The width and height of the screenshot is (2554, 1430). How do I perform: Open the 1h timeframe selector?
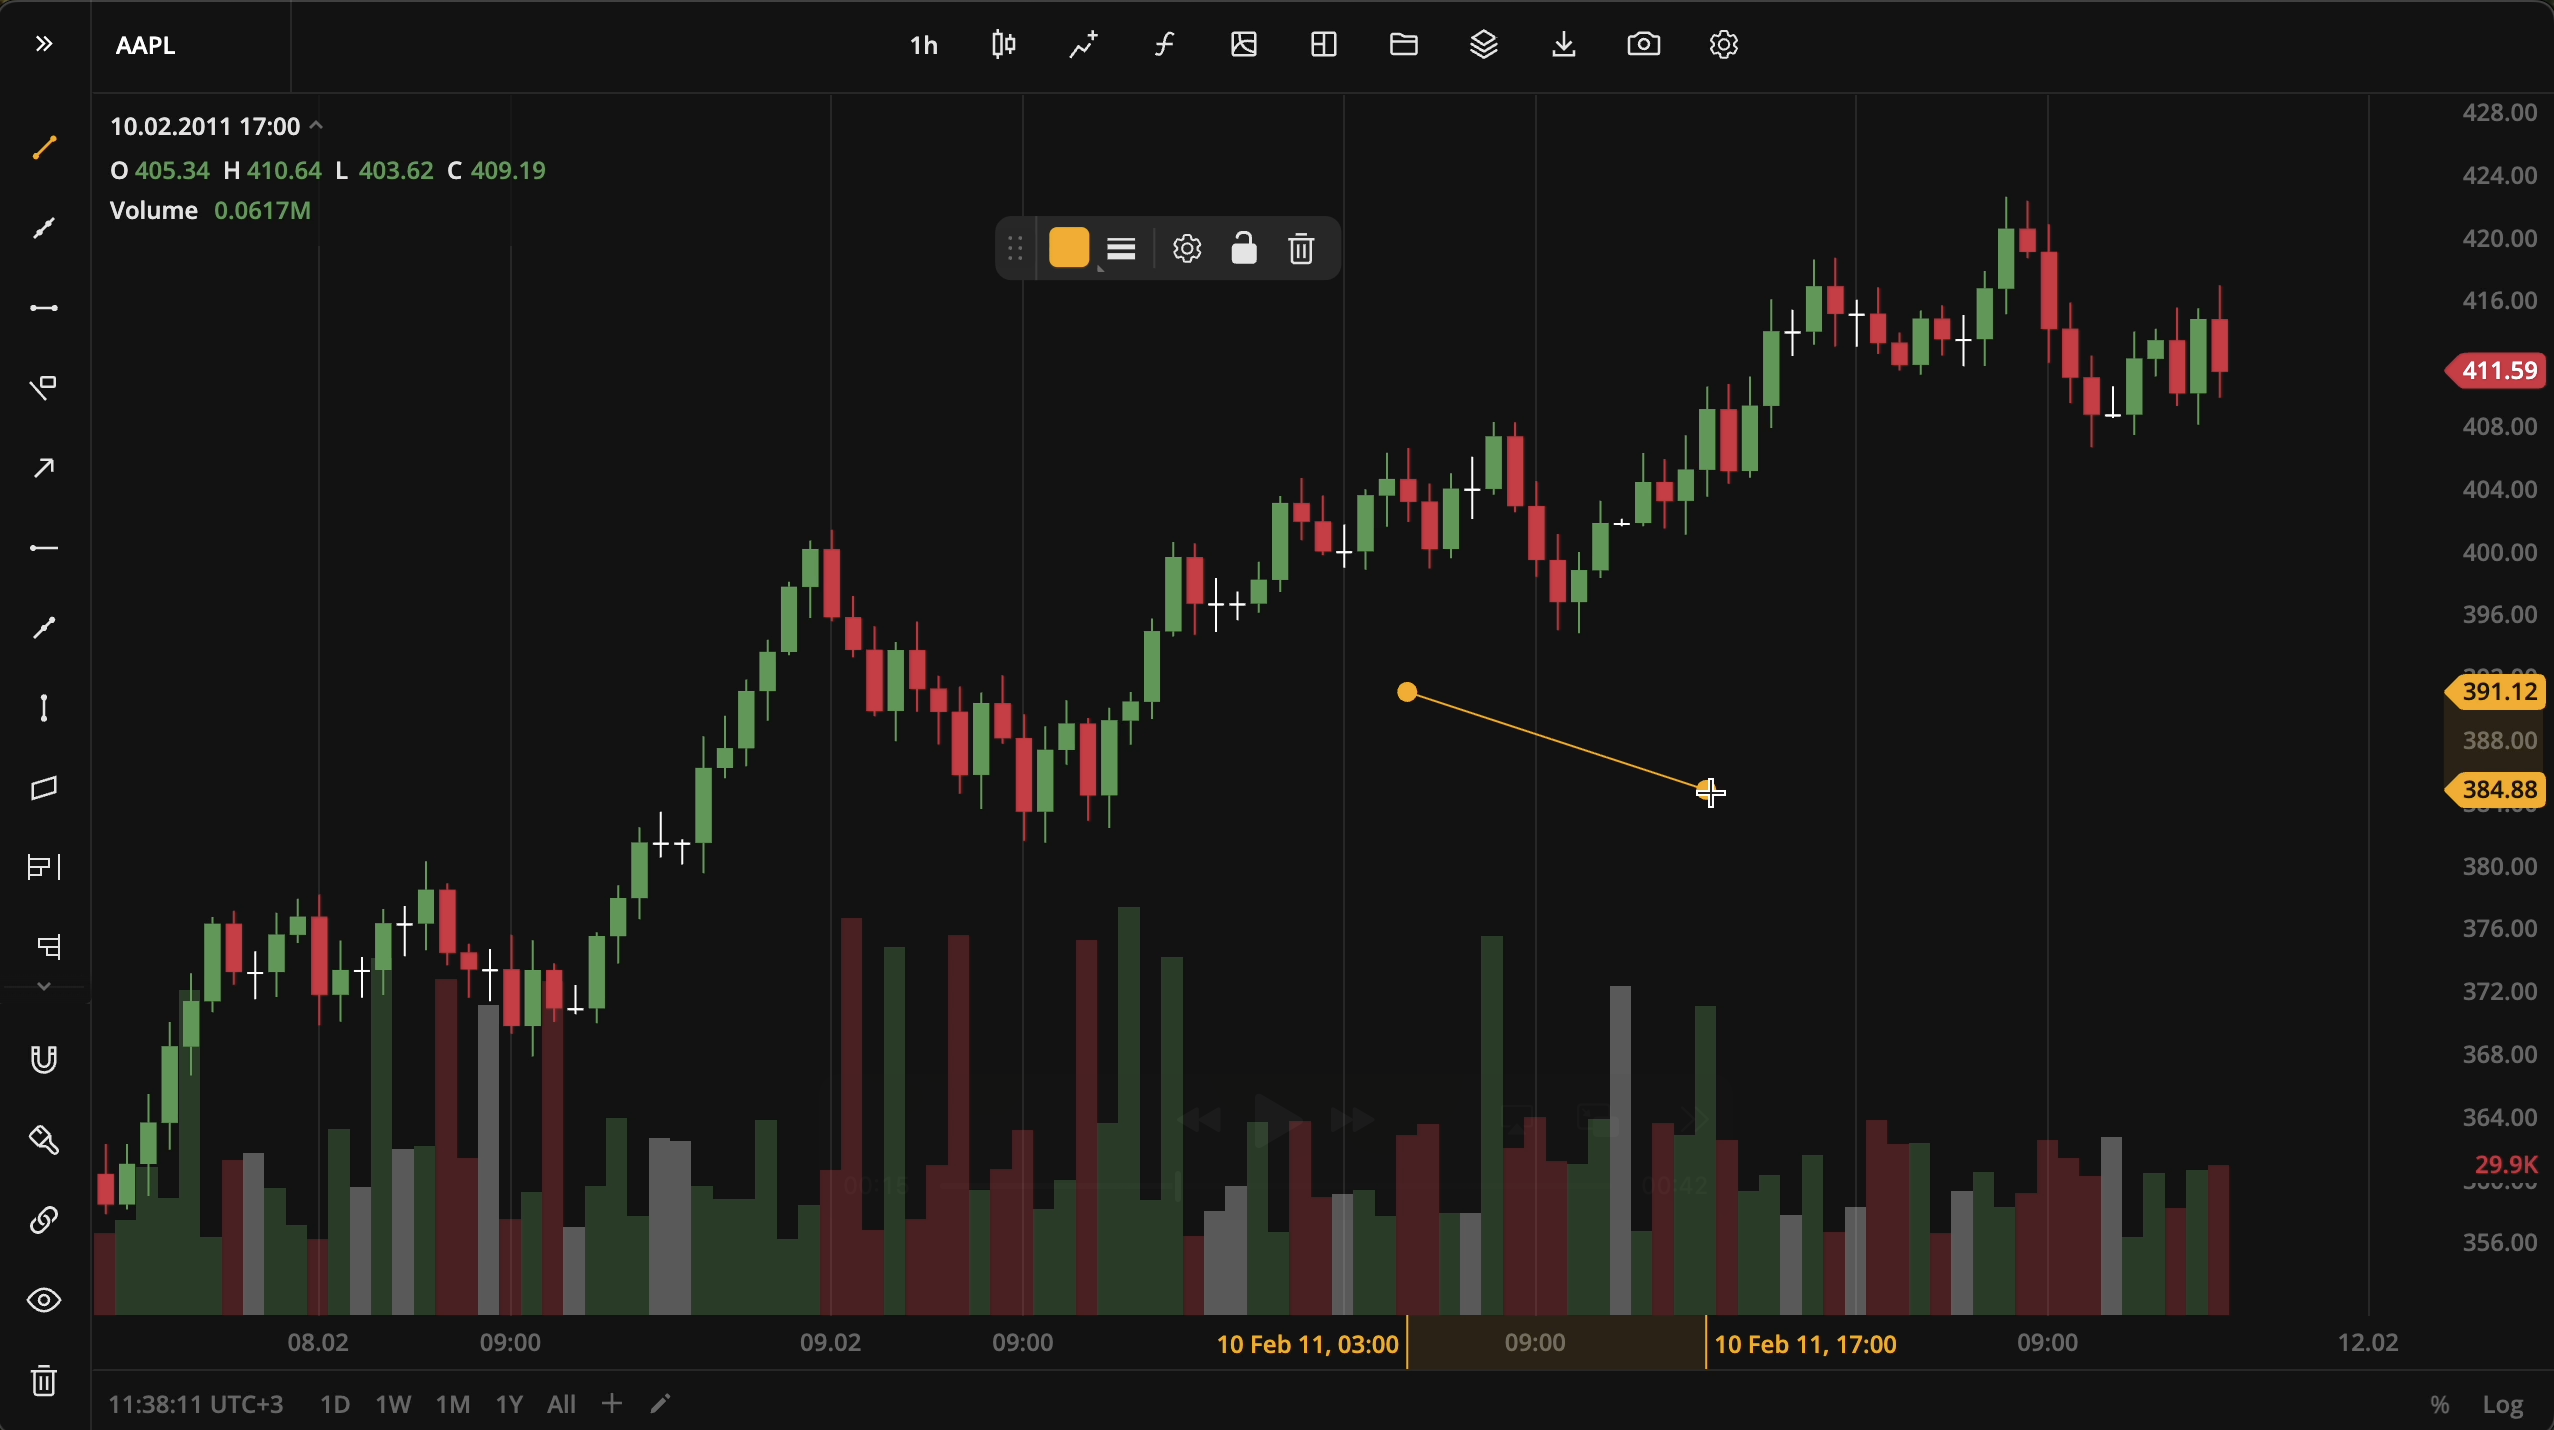pyautogui.click(x=923, y=45)
